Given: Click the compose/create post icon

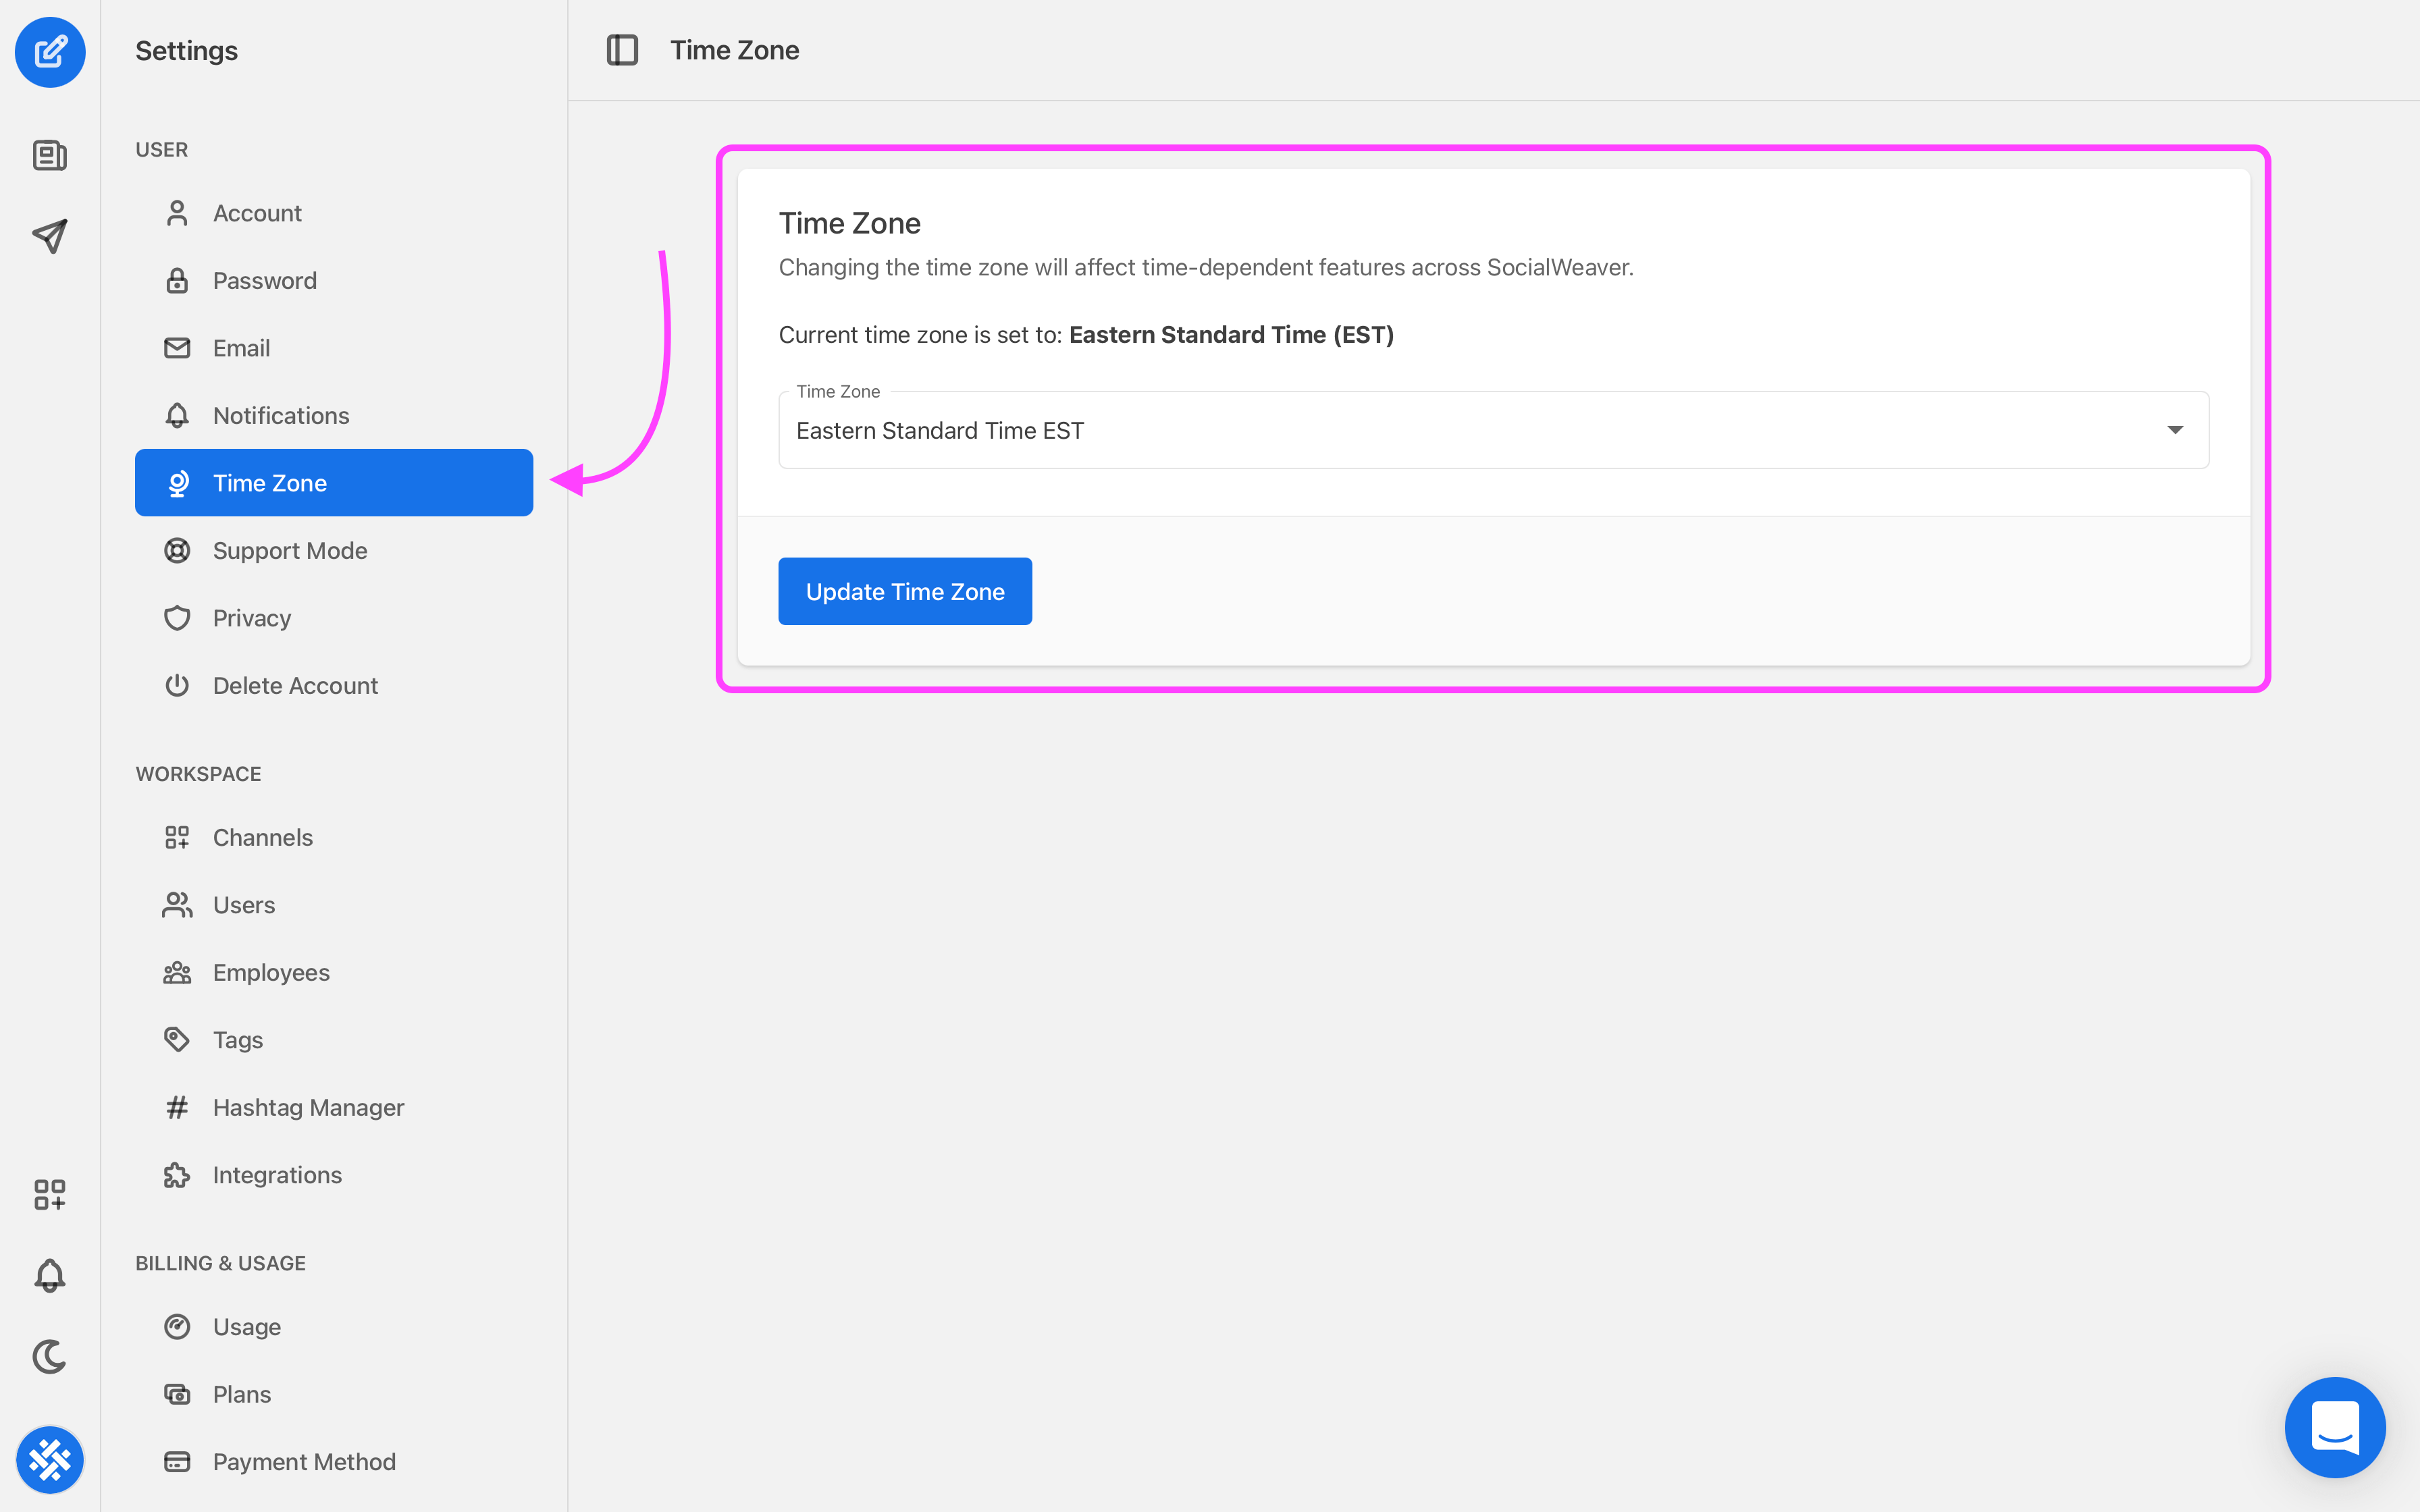Looking at the screenshot, I should click(x=51, y=51).
